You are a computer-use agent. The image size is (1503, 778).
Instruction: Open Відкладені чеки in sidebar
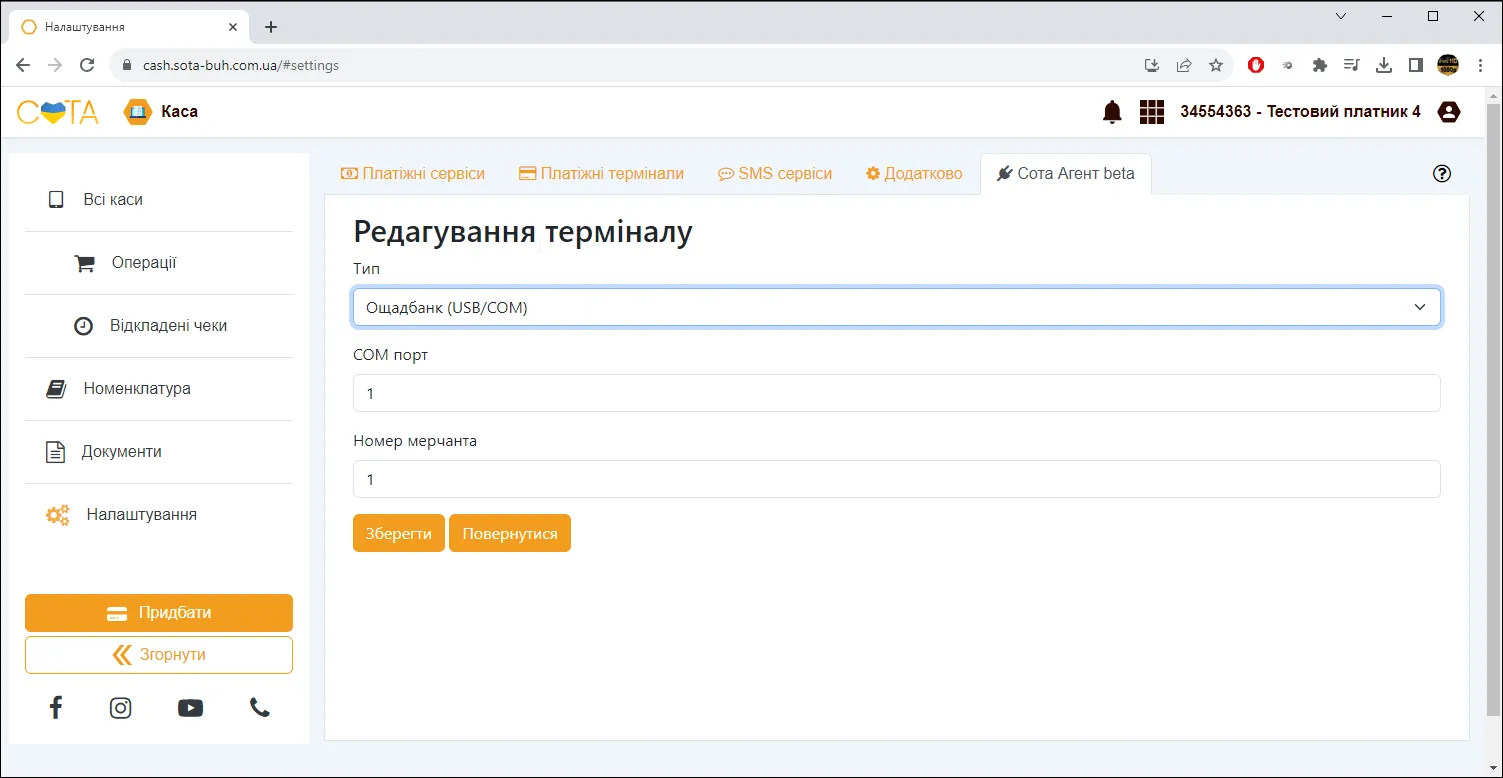[159, 326]
